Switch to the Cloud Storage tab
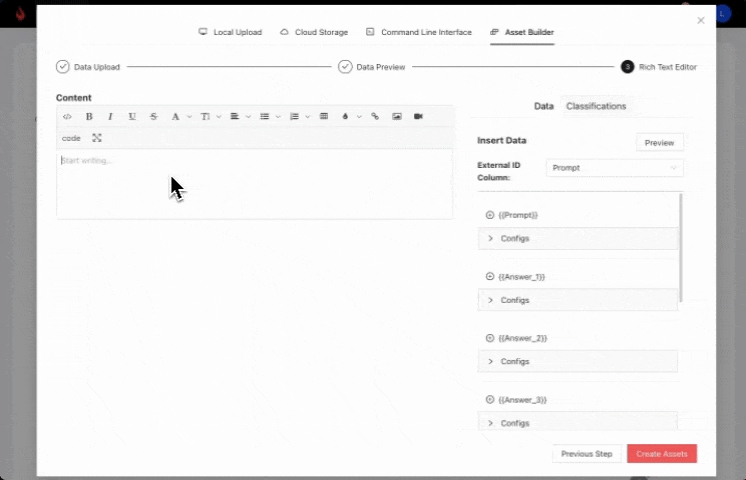746x480 pixels. tap(314, 32)
